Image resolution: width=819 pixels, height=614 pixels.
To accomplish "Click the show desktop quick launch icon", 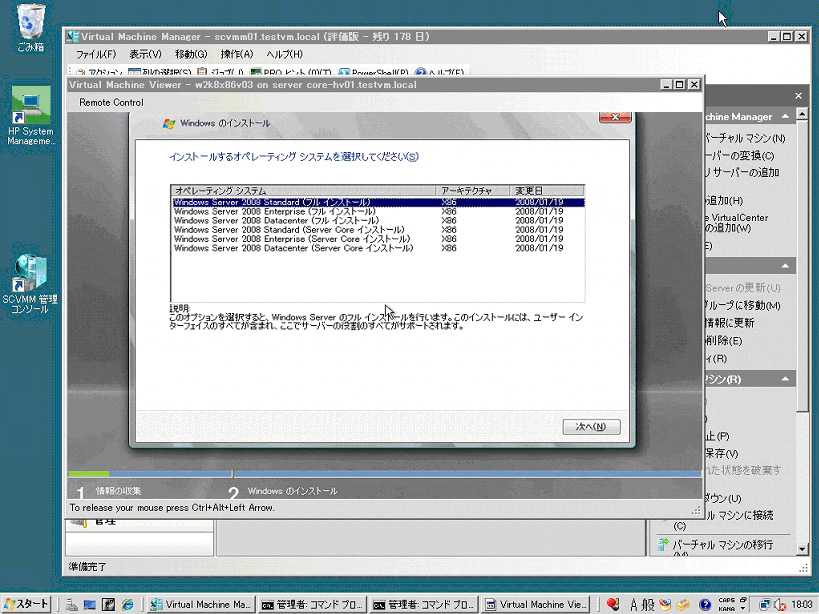I will [x=90, y=604].
